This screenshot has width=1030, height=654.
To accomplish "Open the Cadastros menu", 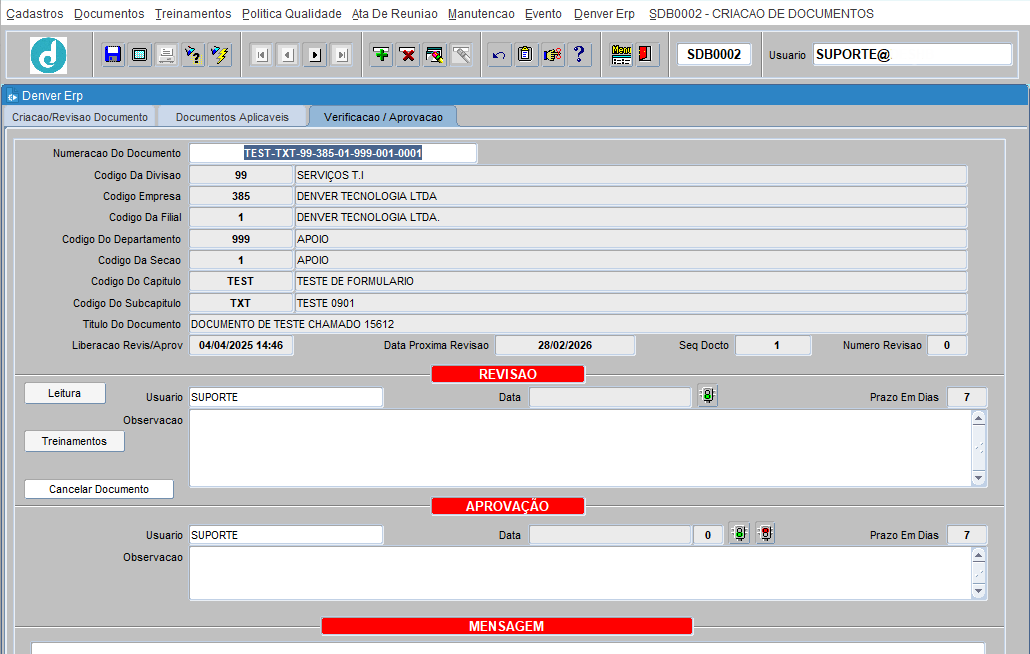I will click(x=35, y=14).
